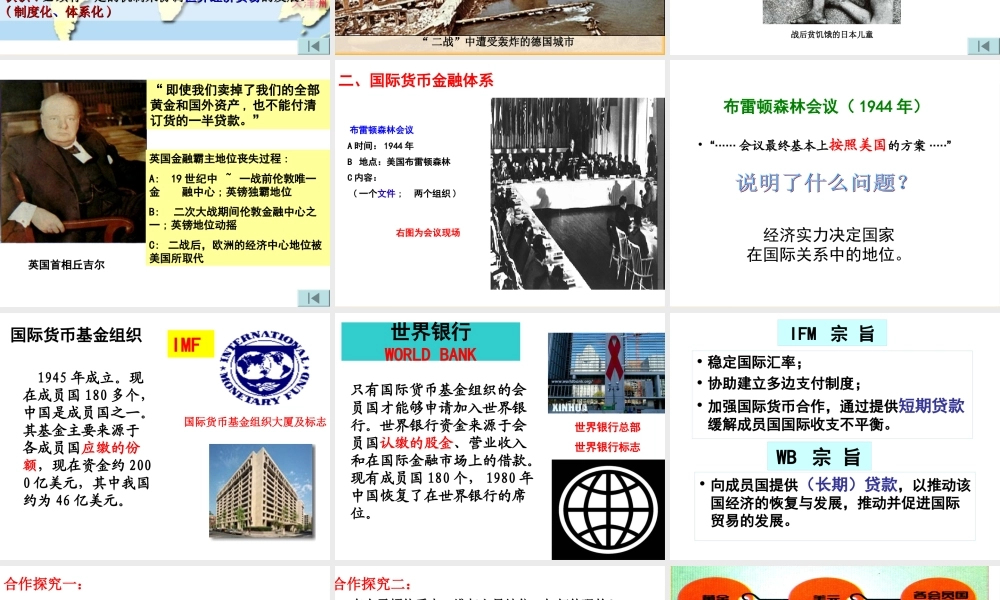The width and height of the screenshot is (1000, 600).
Task: Click the WB 宗旨 header box
Action: pos(818,457)
